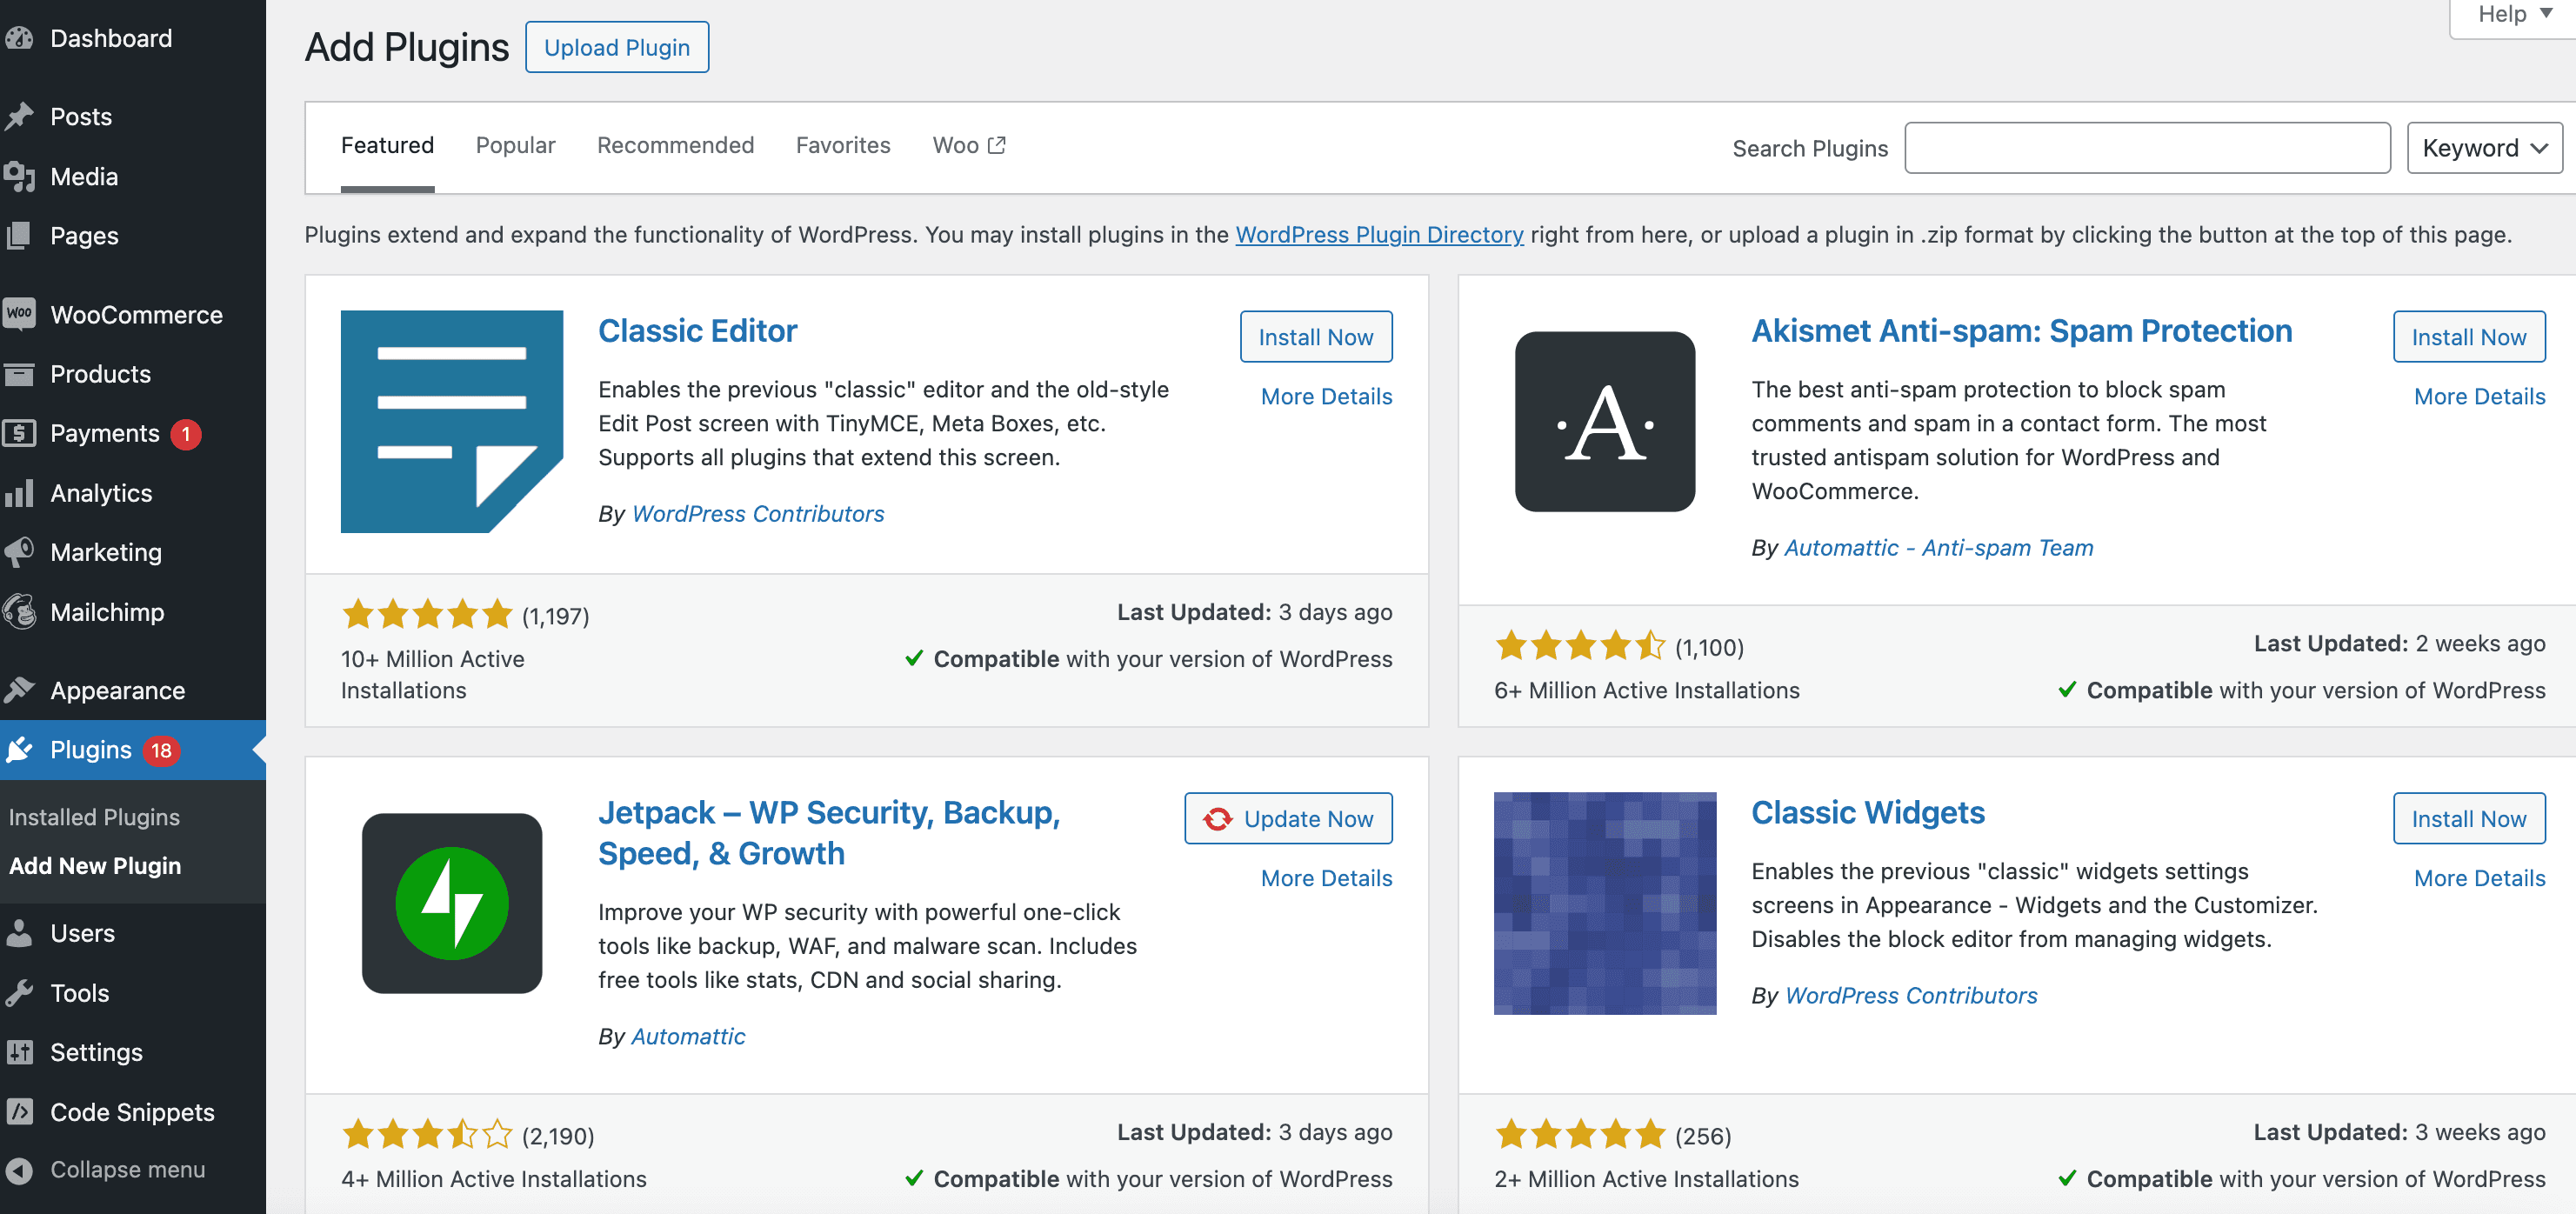Click the WooCommerce logo icon
Screen dimensions: 2576x1214
[19, 314]
